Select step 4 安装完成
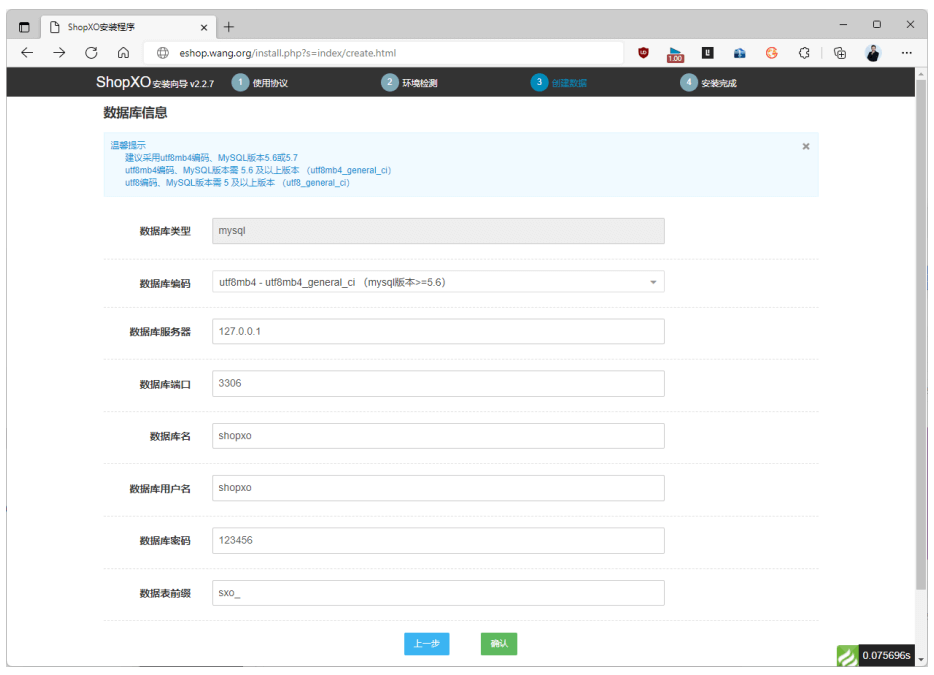Screen dimensions: 934x675 tap(709, 82)
